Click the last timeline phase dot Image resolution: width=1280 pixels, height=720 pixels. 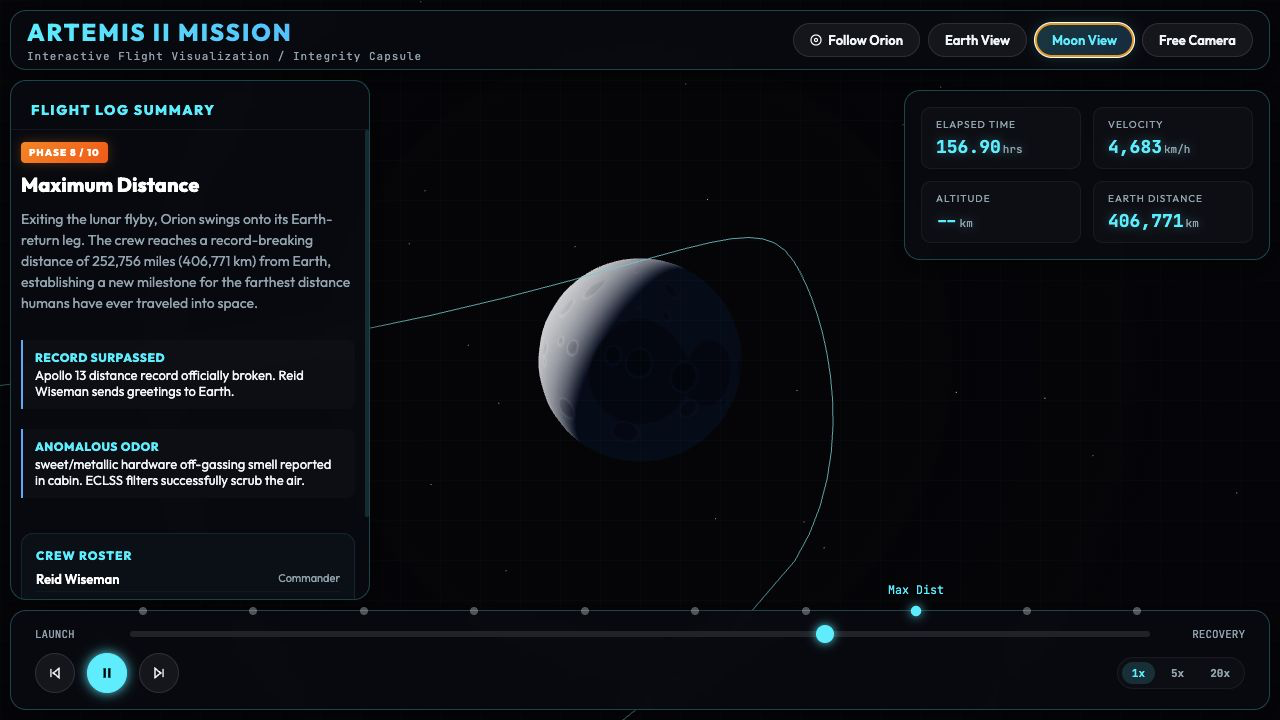pyautogui.click(x=1137, y=611)
